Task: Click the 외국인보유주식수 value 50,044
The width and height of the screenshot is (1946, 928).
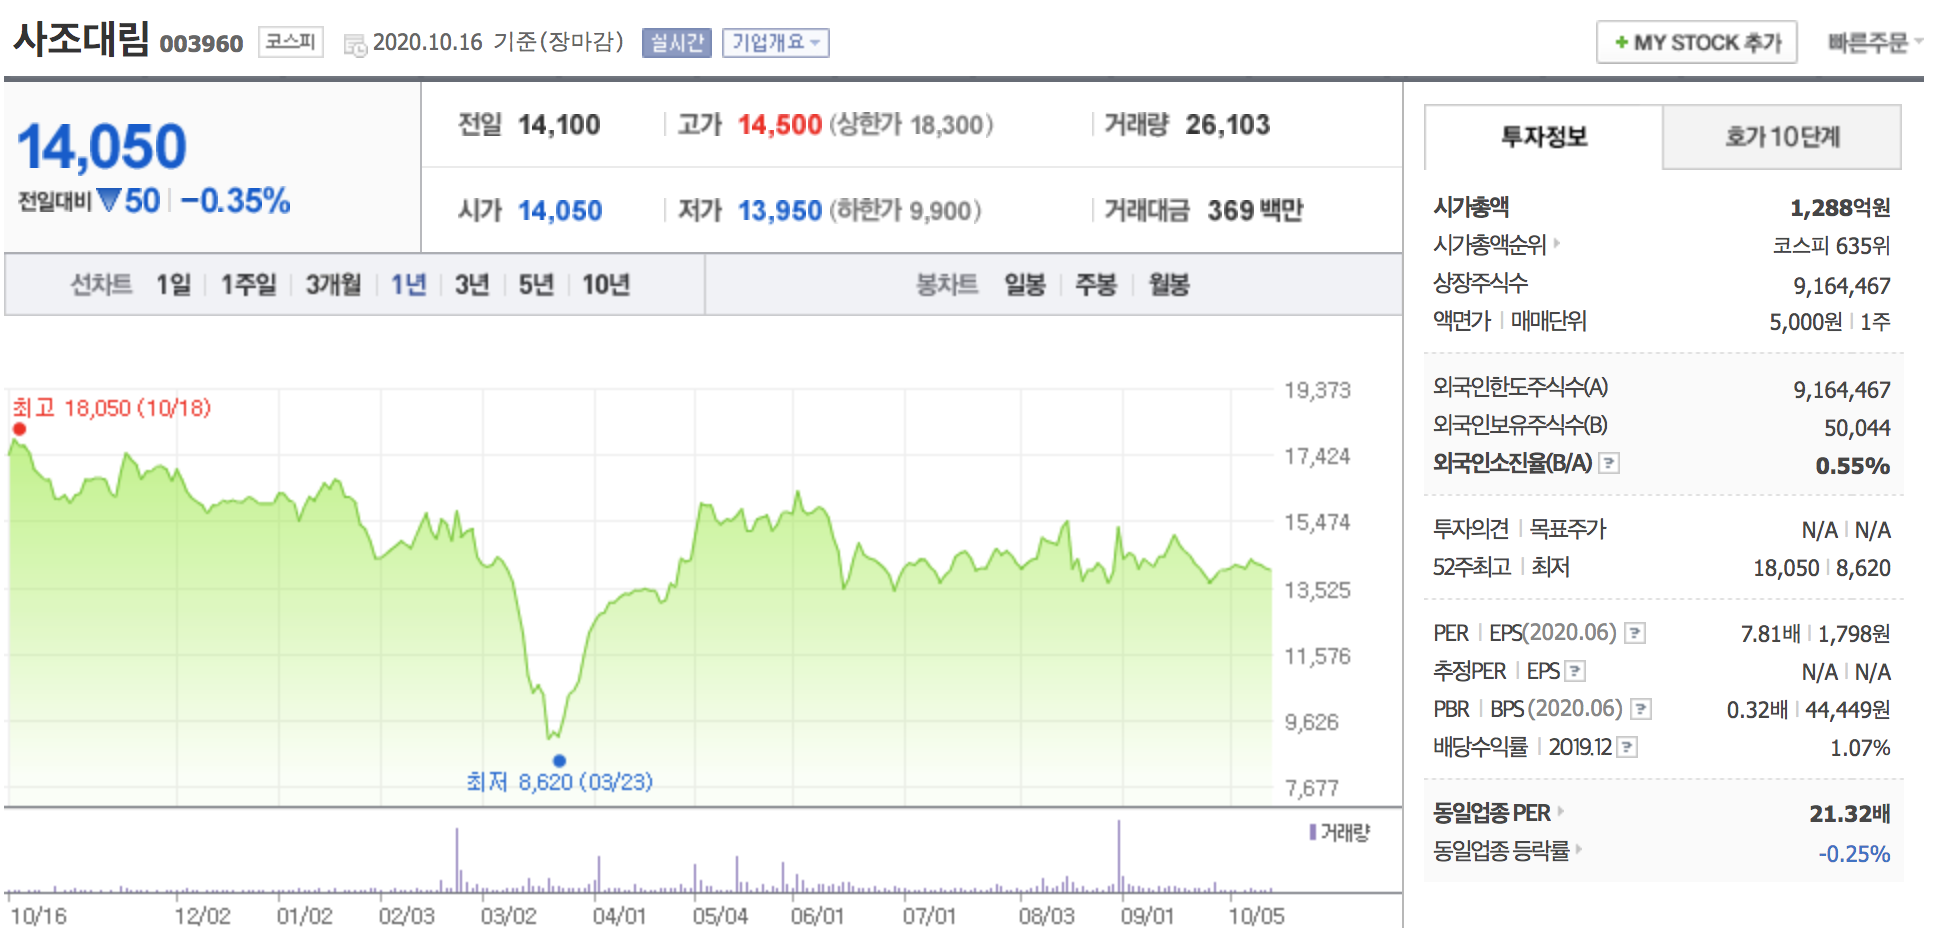Action: click(x=1857, y=428)
